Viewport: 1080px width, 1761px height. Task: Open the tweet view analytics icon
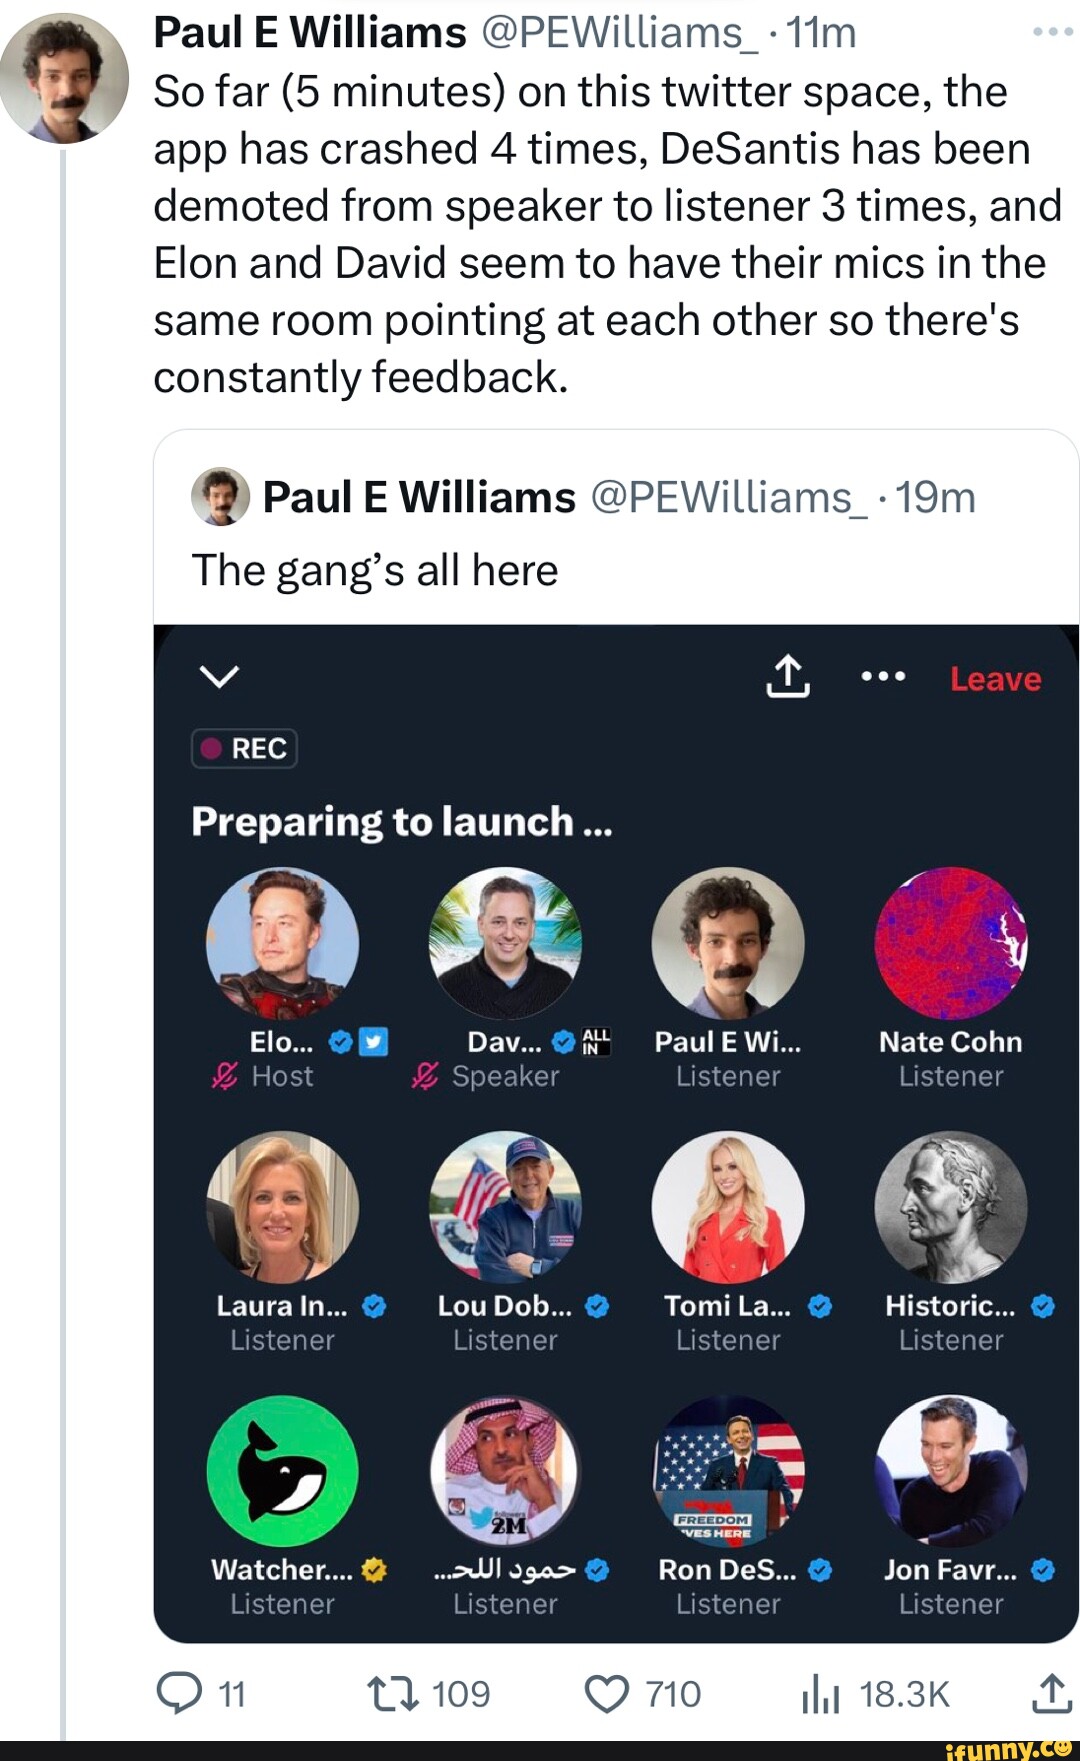point(820,1695)
